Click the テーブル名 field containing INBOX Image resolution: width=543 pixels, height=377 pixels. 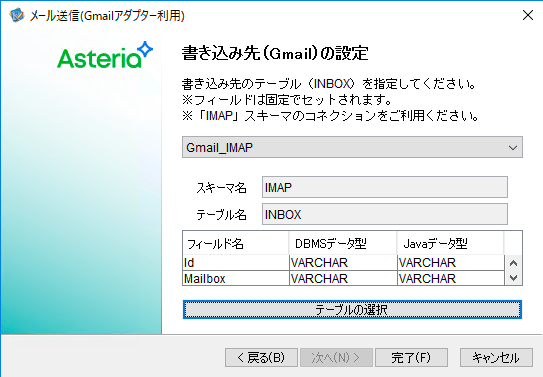point(385,214)
